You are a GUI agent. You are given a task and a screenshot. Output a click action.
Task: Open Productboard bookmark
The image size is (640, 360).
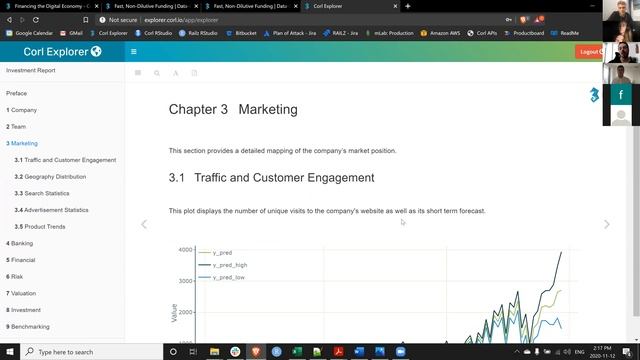pyautogui.click(x=524, y=33)
